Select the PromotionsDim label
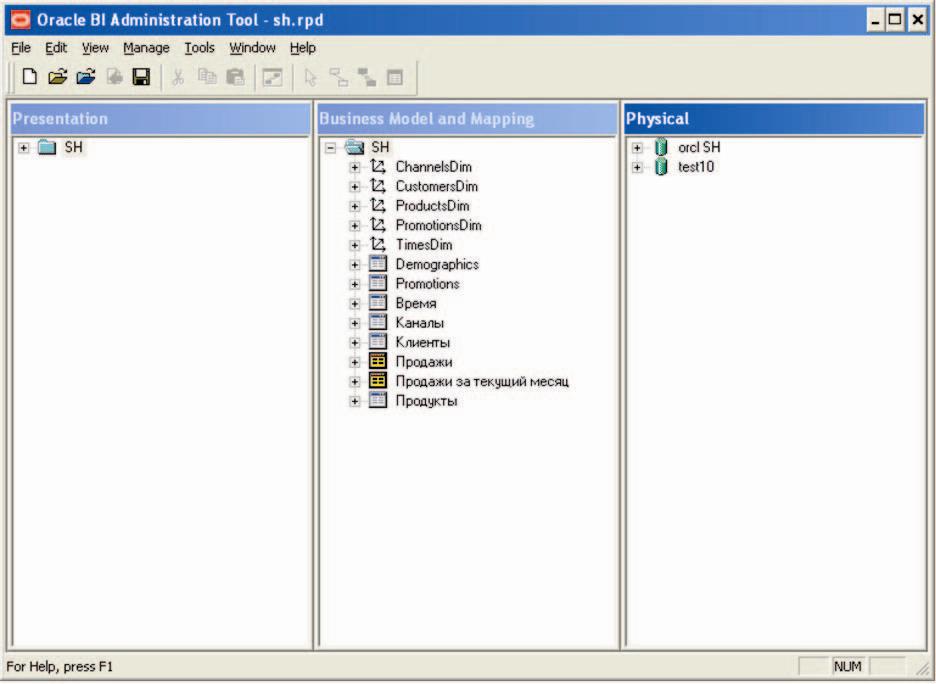Viewport: 936px width, 684px height. [x=438, y=226]
